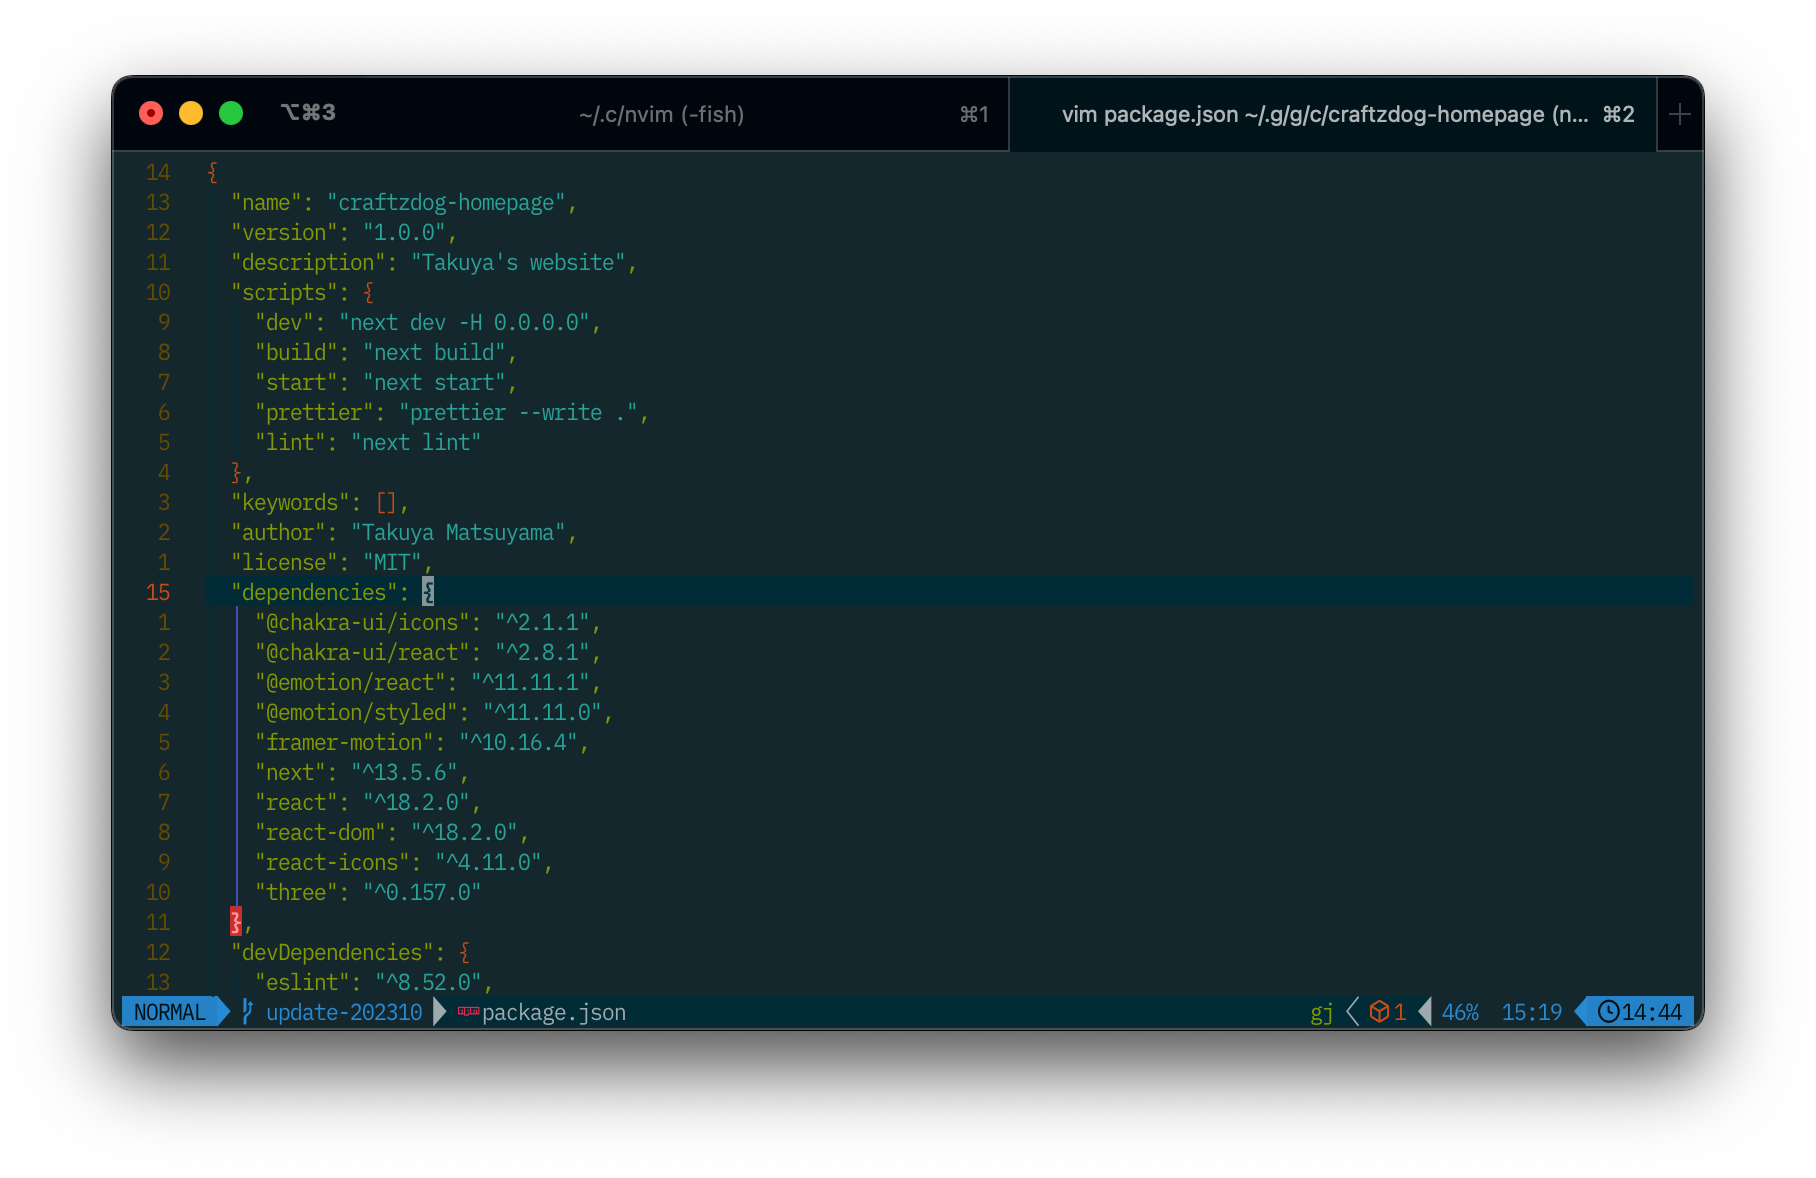Viewport: 1816px width, 1178px height.
Task: Click the 15:19 cursor position indicator
Action: click(1531, 1012)
